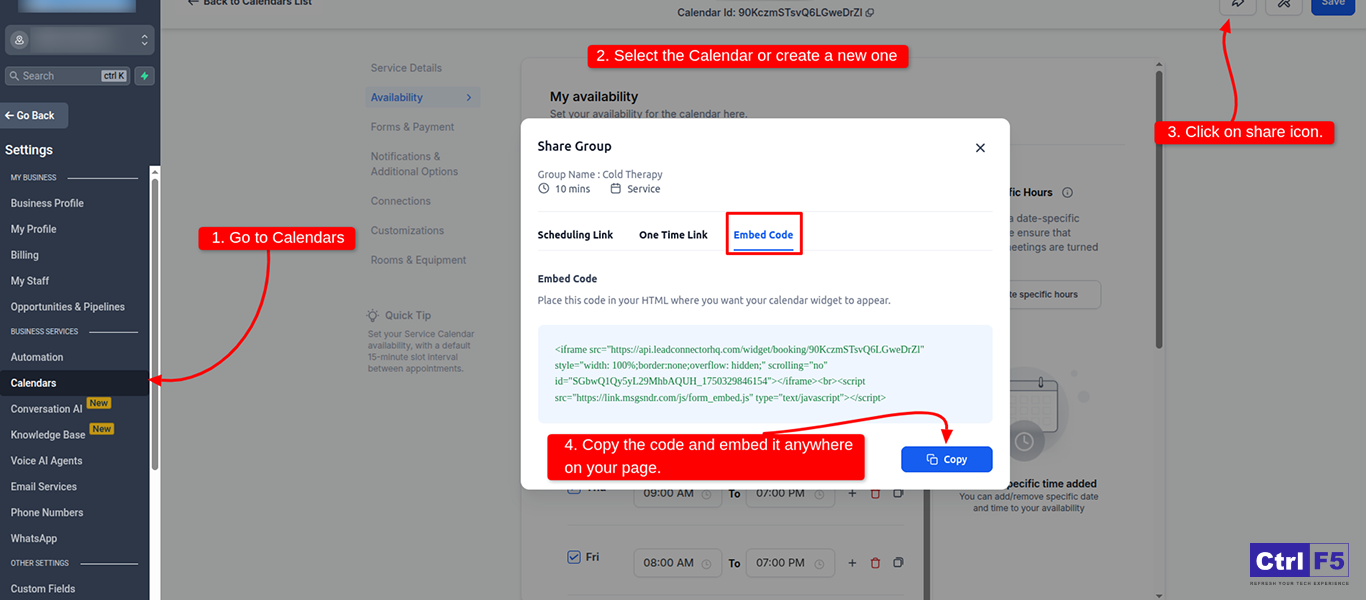The width and height of the screenshot is (1366, 600).
Task: Open the Scheduling Link tab
Action: pyautogui.click(x=575, y=234)
